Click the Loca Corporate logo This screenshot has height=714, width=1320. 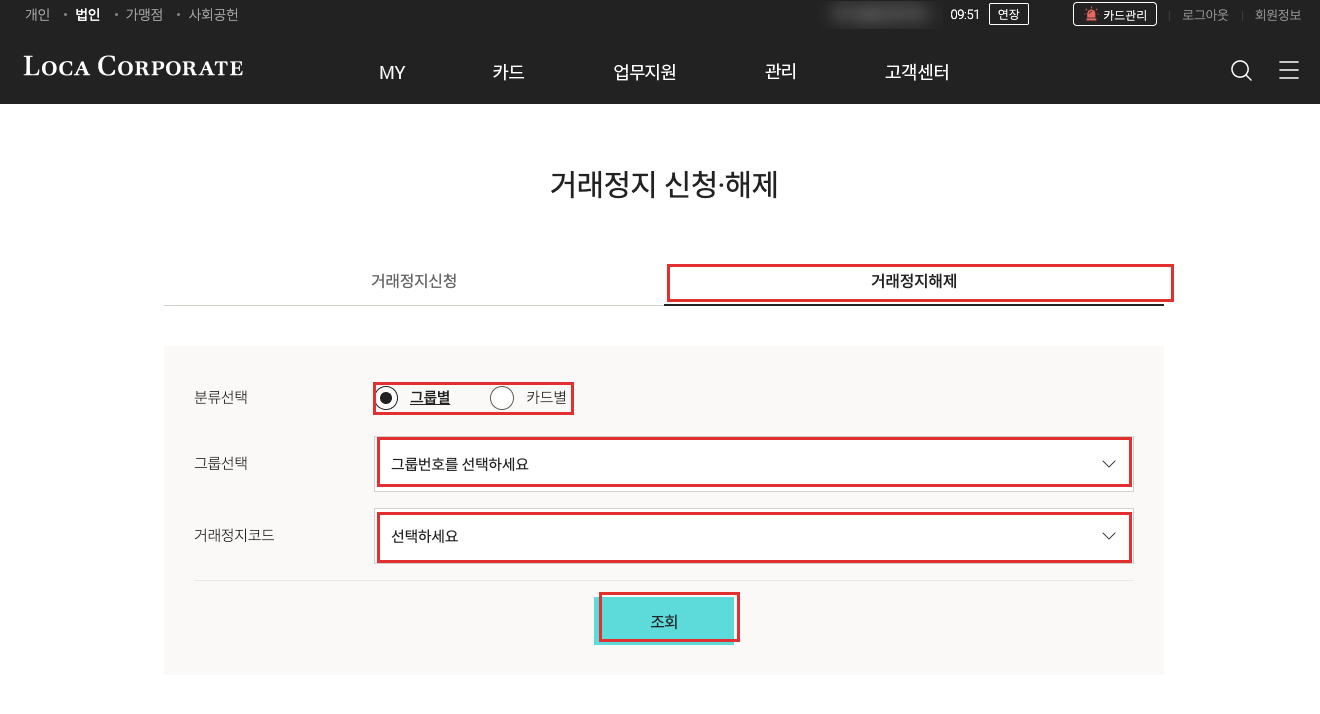pos(134,67)
